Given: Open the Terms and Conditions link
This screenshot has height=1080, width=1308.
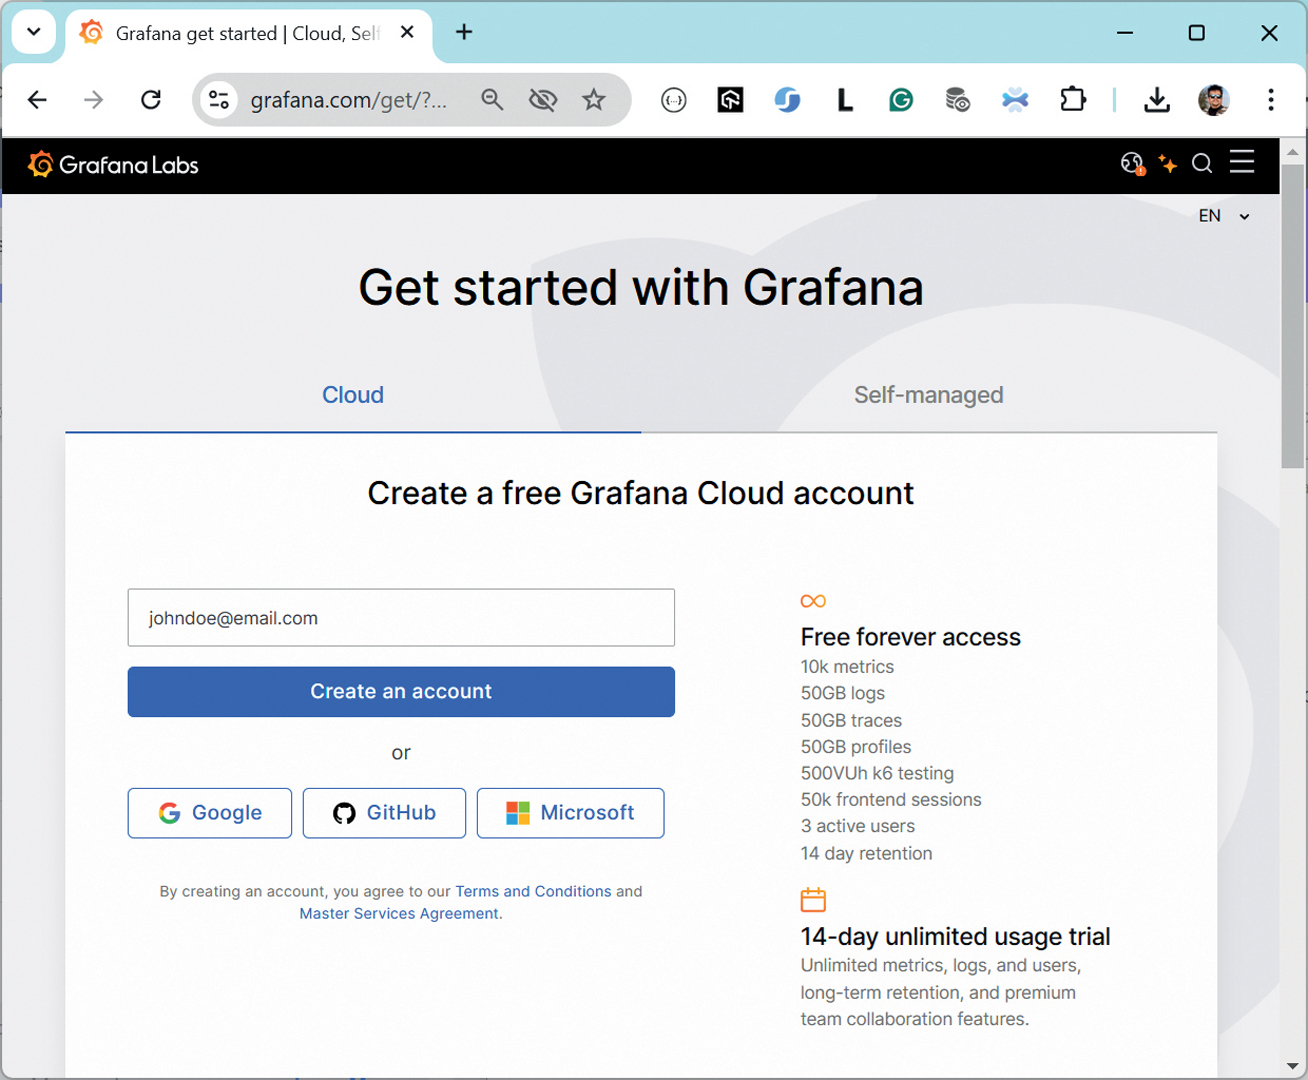Looking at the screenshot, I should pyautogui.click(x=533, y=891).
